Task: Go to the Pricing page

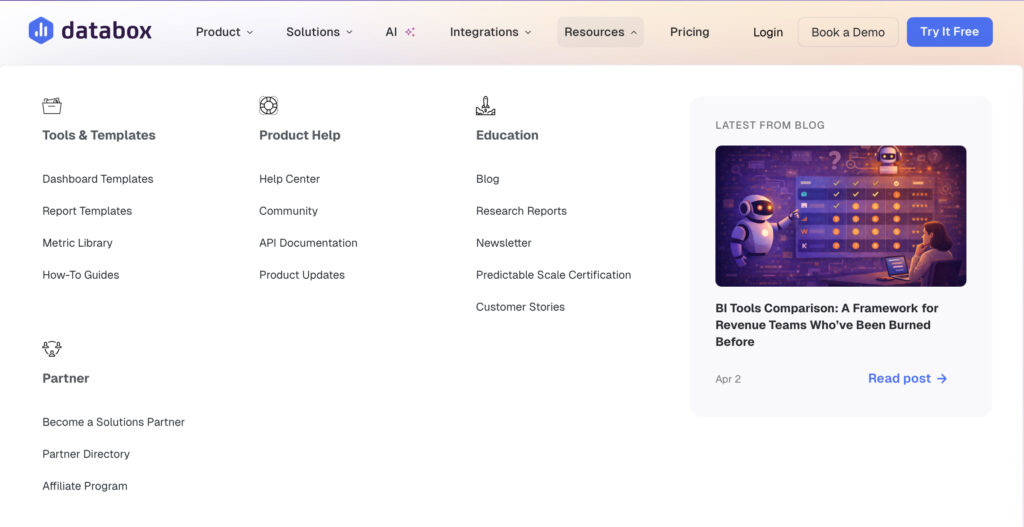Action: click(x=689, y=32)
